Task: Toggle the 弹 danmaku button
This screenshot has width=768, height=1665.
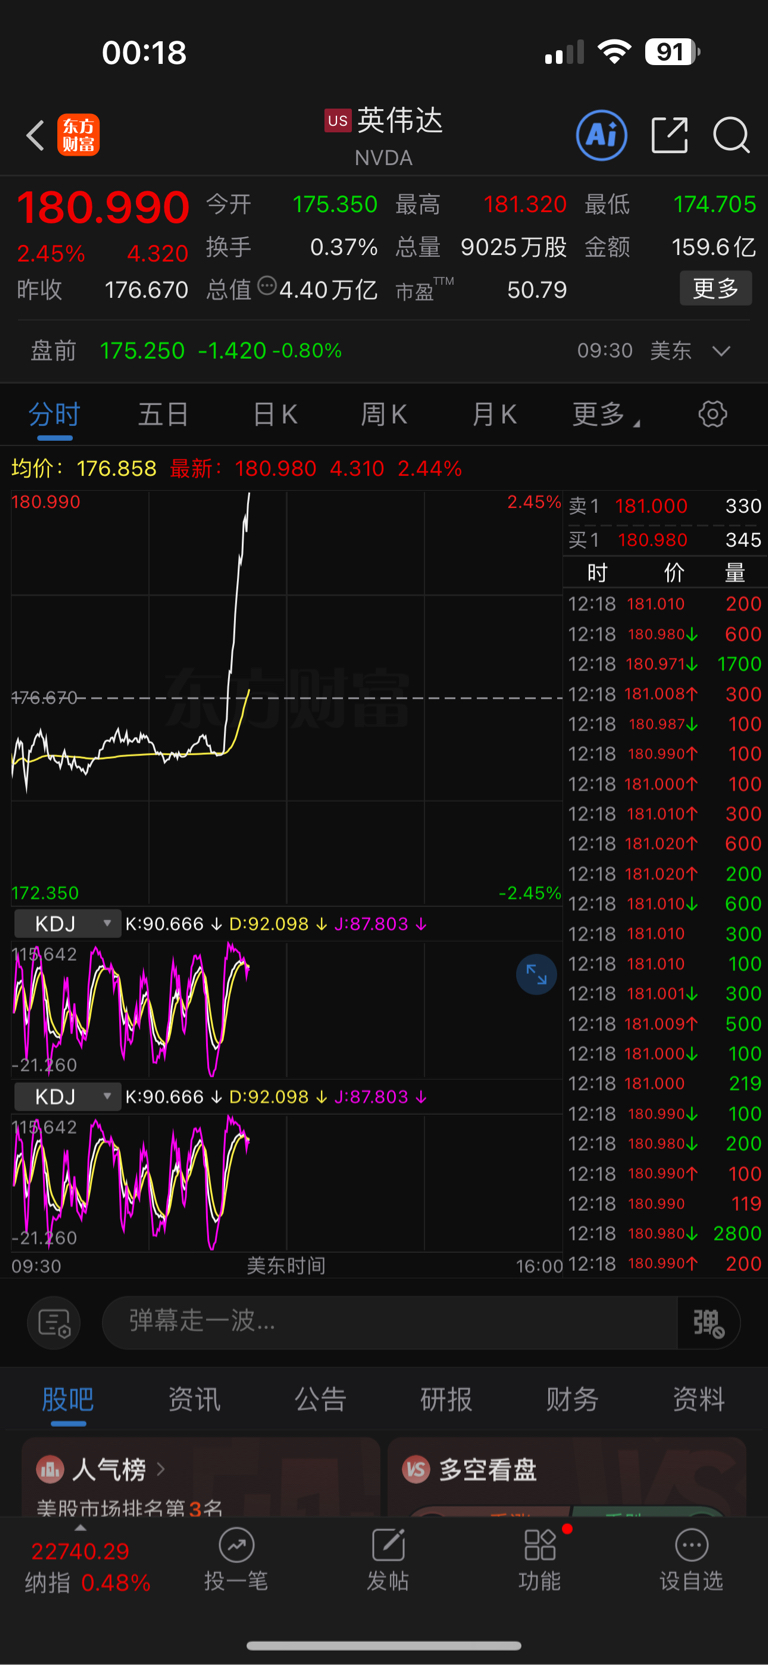Action: (708, 1323)
